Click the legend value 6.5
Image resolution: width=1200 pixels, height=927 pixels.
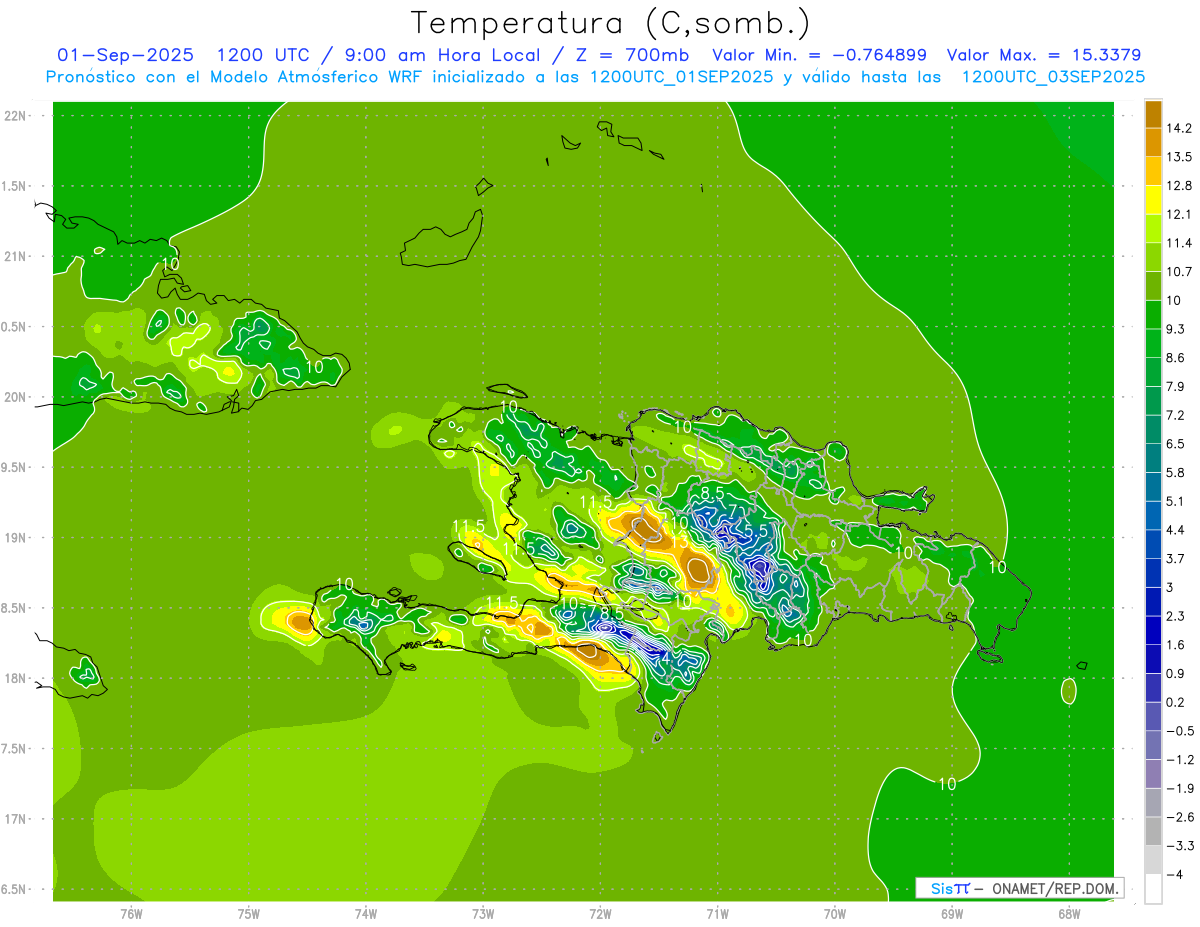click(1176, 443)
